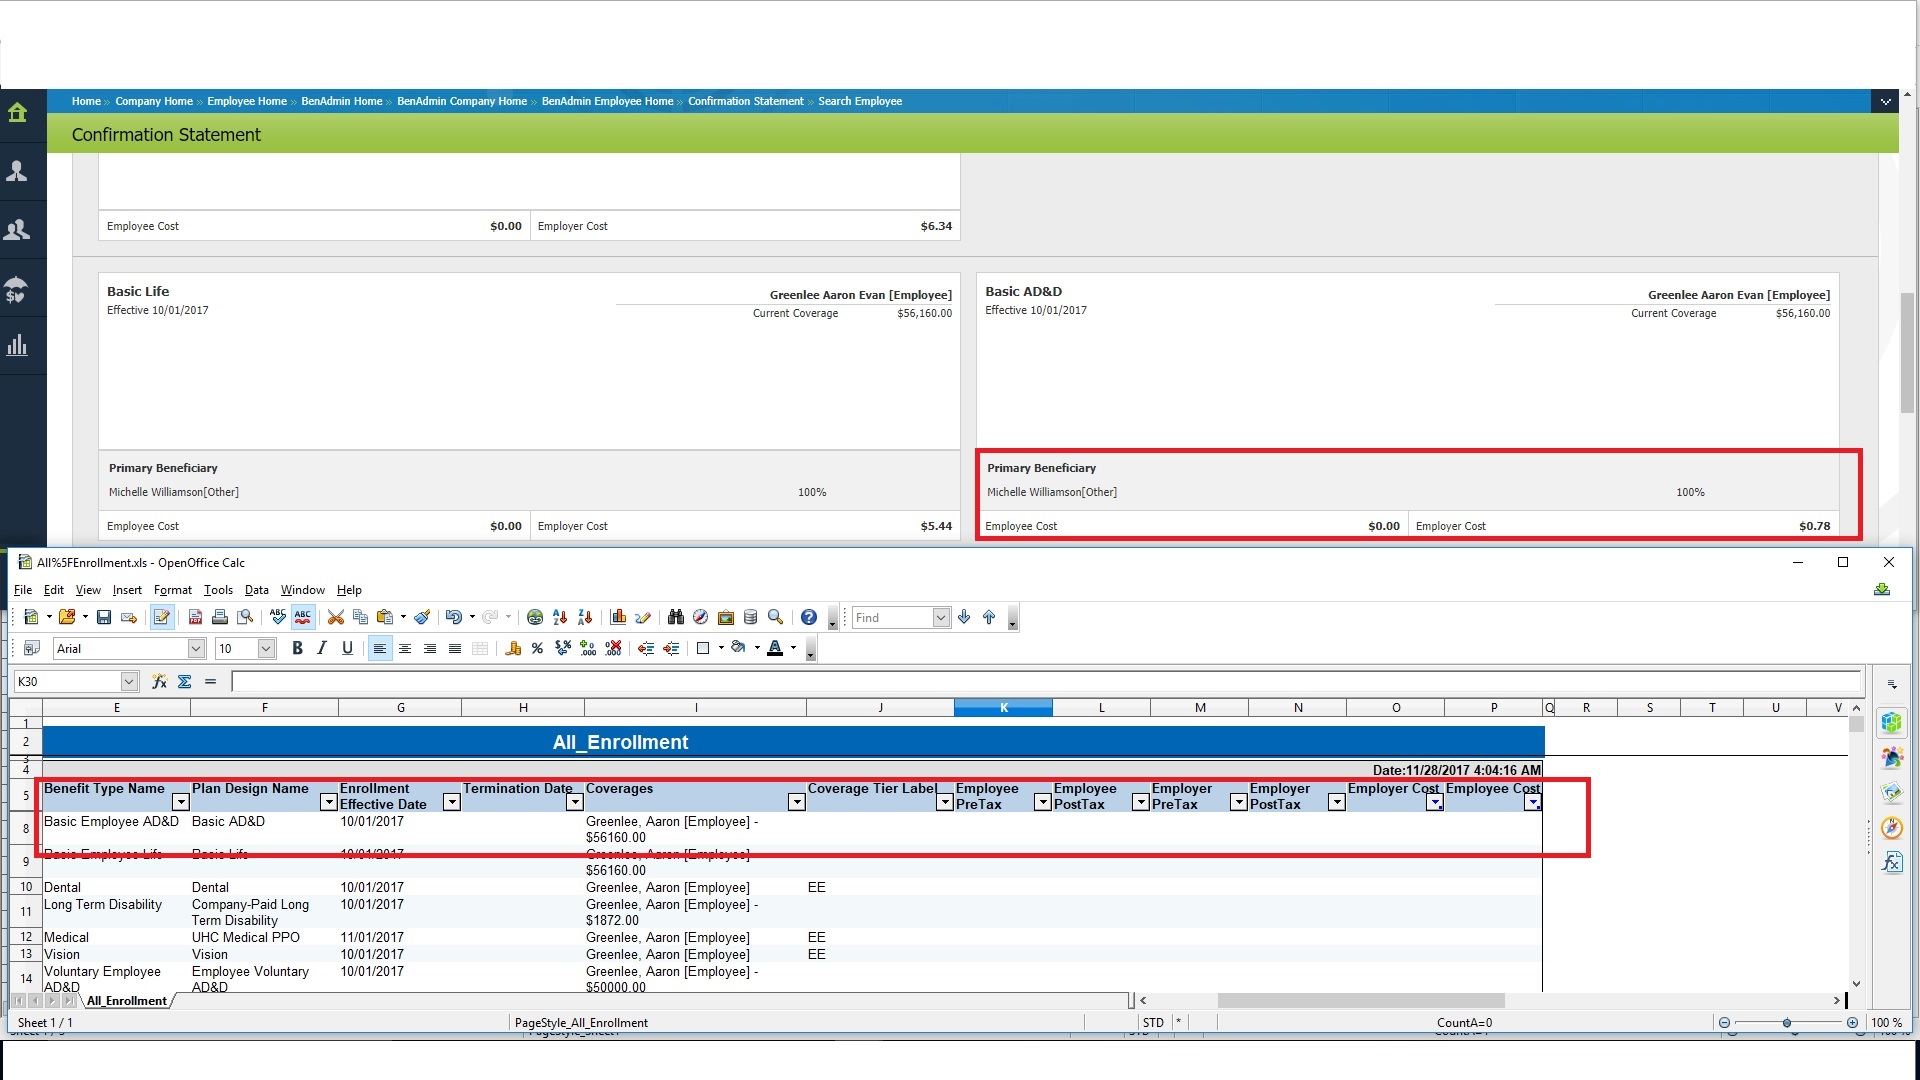Open the font name dropdown
This screenshot has height=1080, width=1920.
coord(196,648)
